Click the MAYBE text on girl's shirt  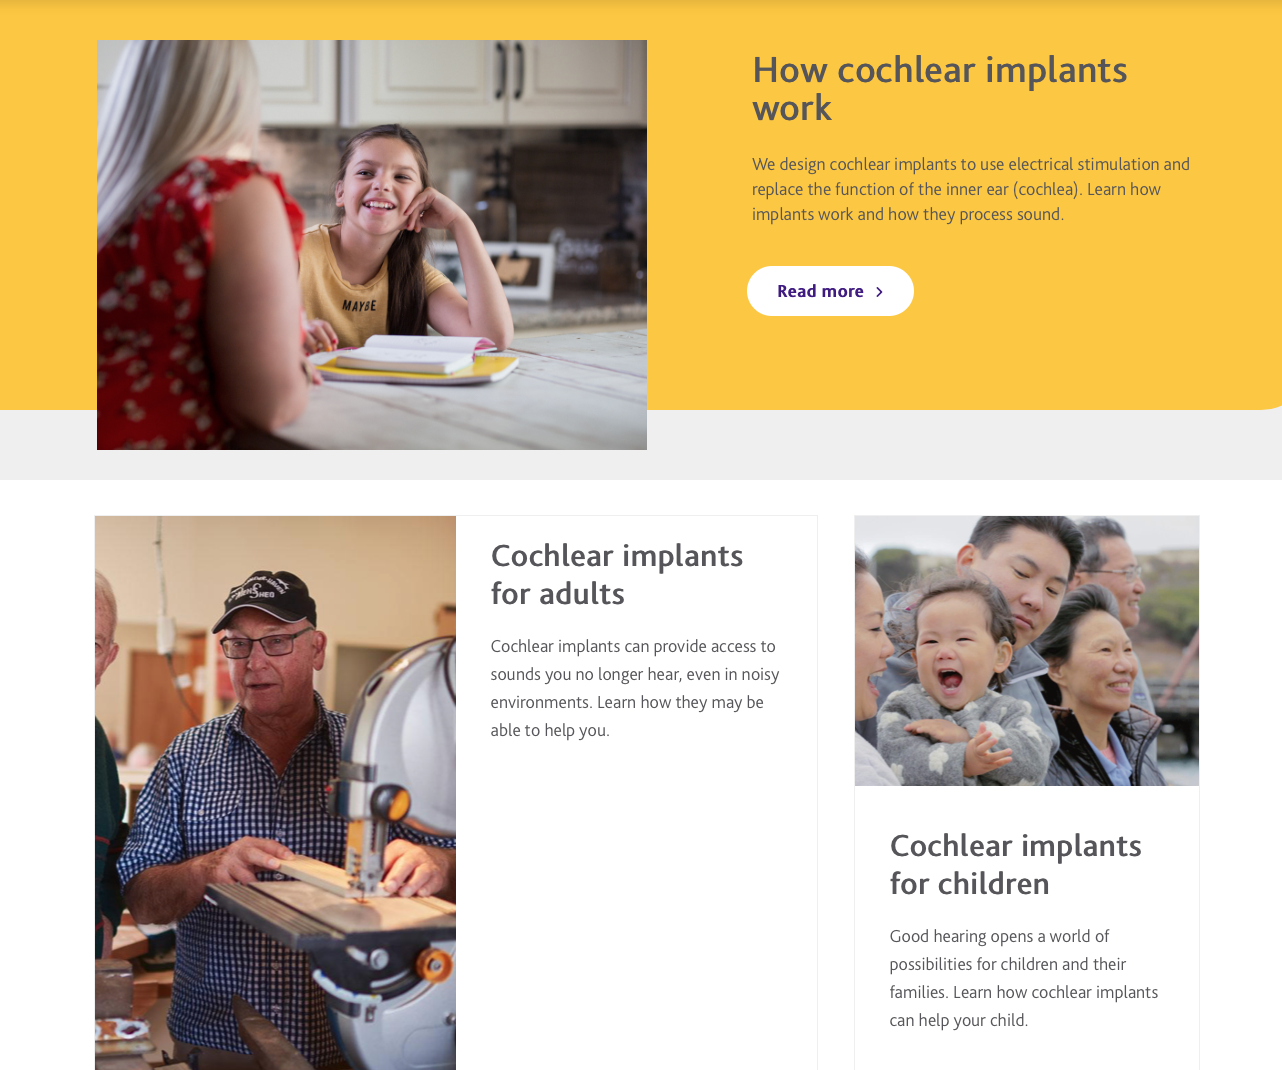(x=359, y=305)
